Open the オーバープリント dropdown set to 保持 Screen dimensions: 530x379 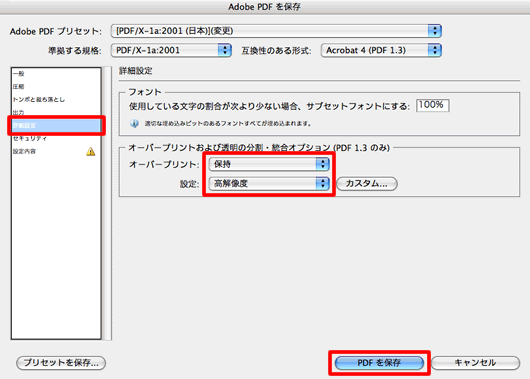(269, 164)
